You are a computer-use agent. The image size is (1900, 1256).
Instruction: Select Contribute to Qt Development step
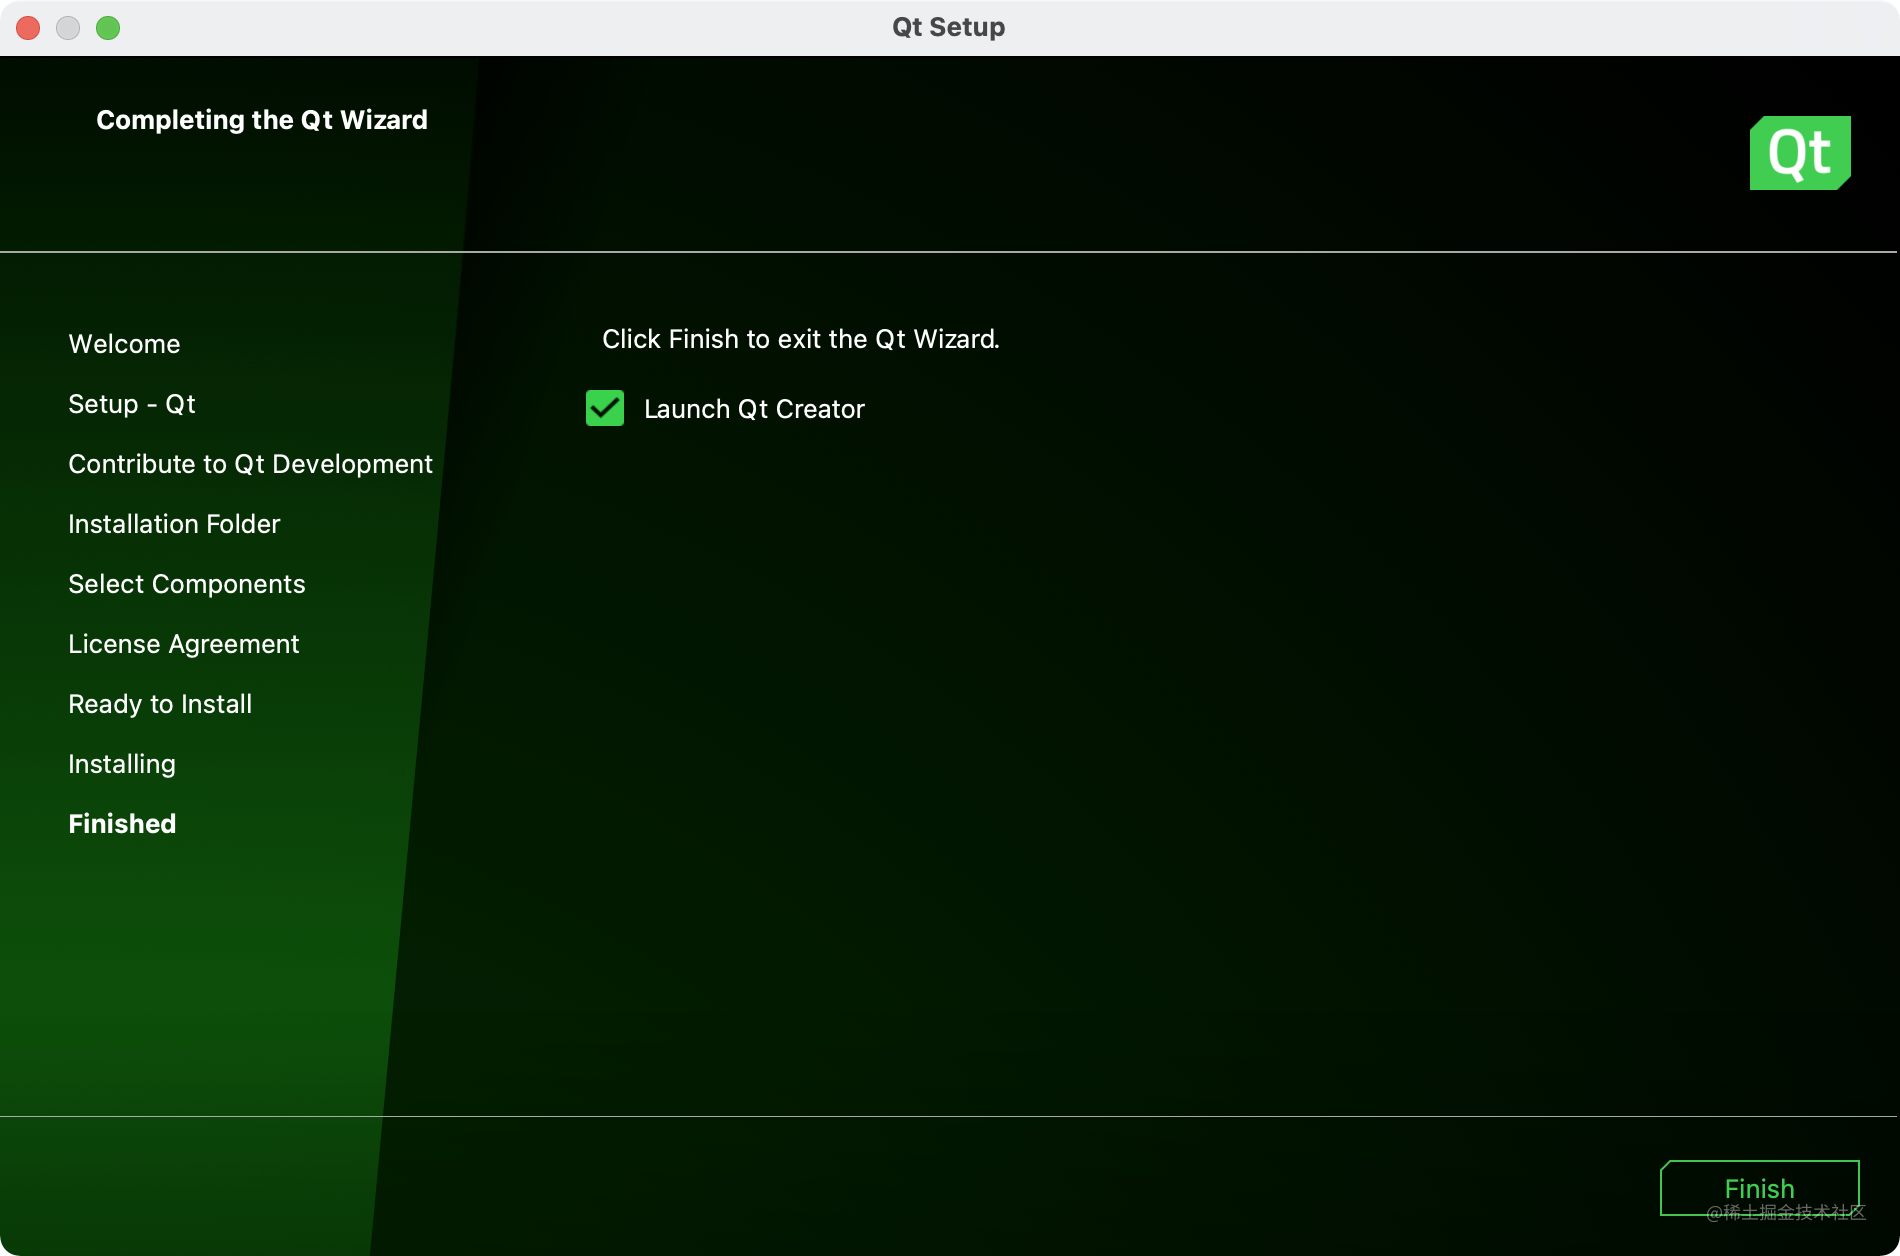250,464
